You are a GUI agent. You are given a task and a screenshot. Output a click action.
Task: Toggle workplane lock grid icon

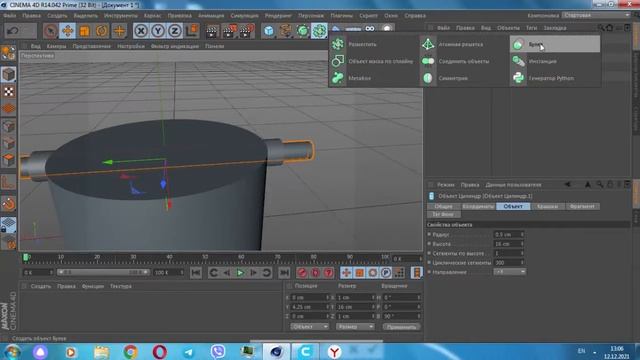point(8,225)
